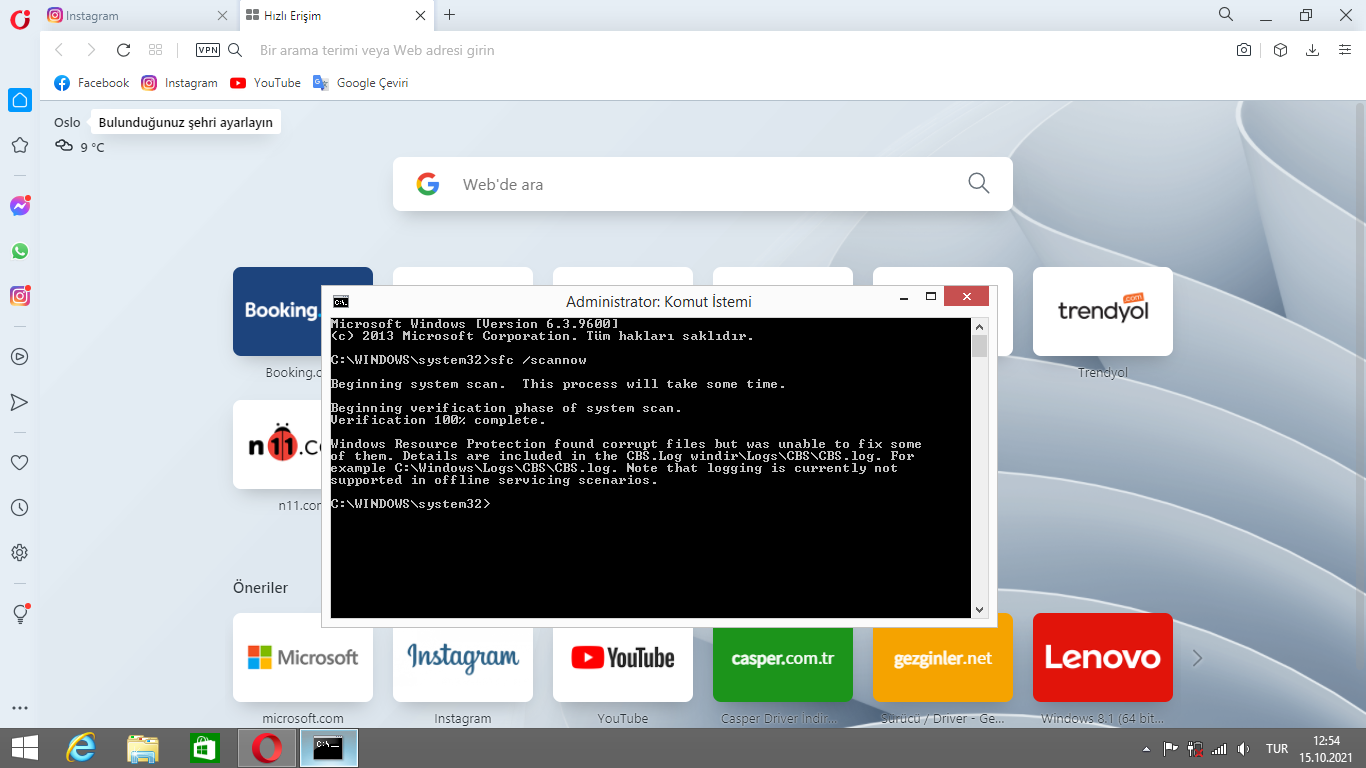Click the Command Prompt scrollbar up arrow
Image resolution: width=1366 pixels, height=768 pixels.
click(x=980, y=326)
